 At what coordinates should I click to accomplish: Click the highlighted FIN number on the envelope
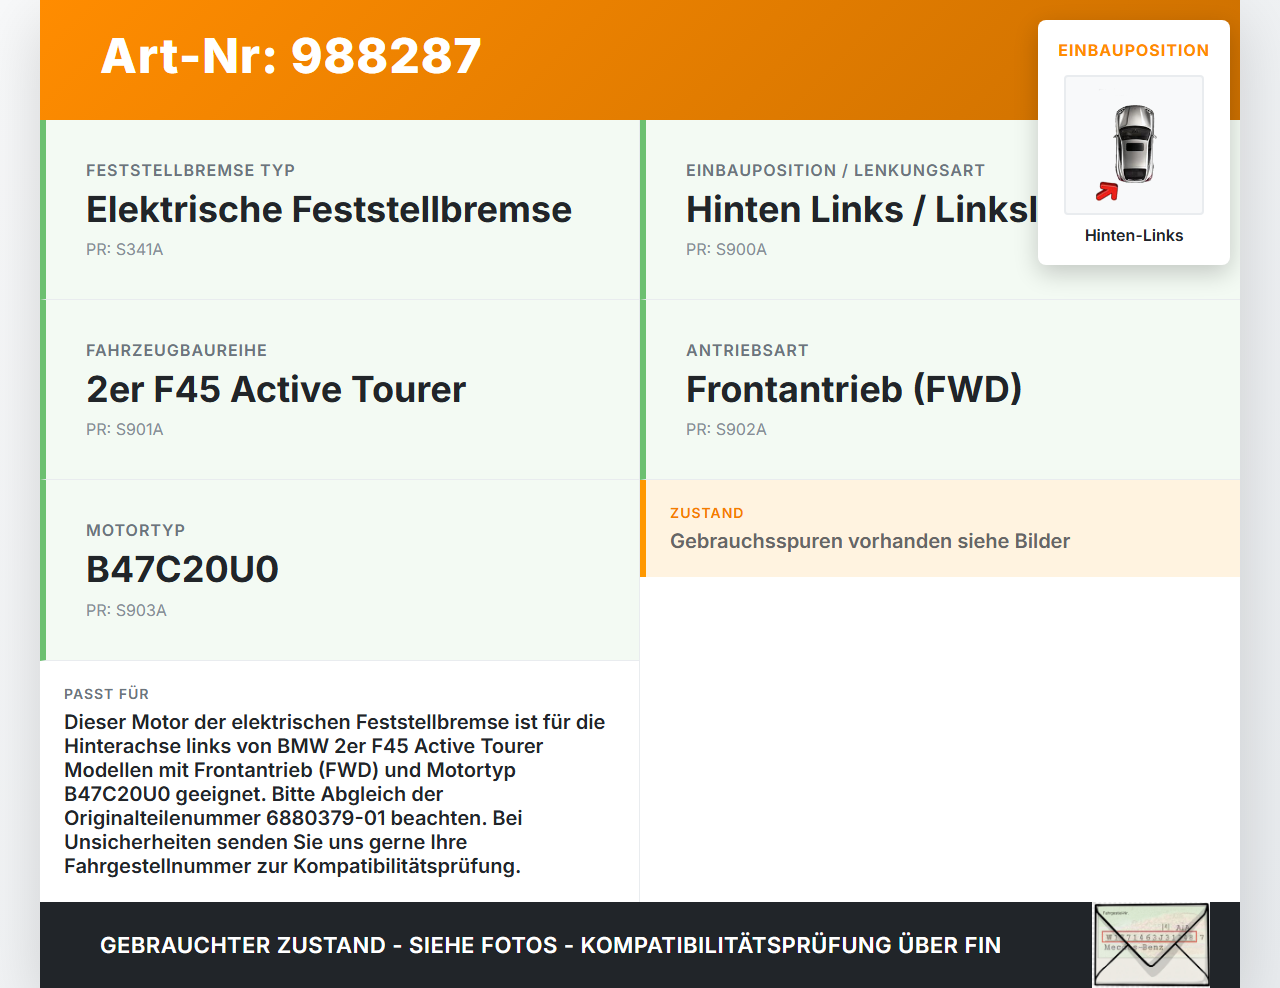(x=1150, y=938)
